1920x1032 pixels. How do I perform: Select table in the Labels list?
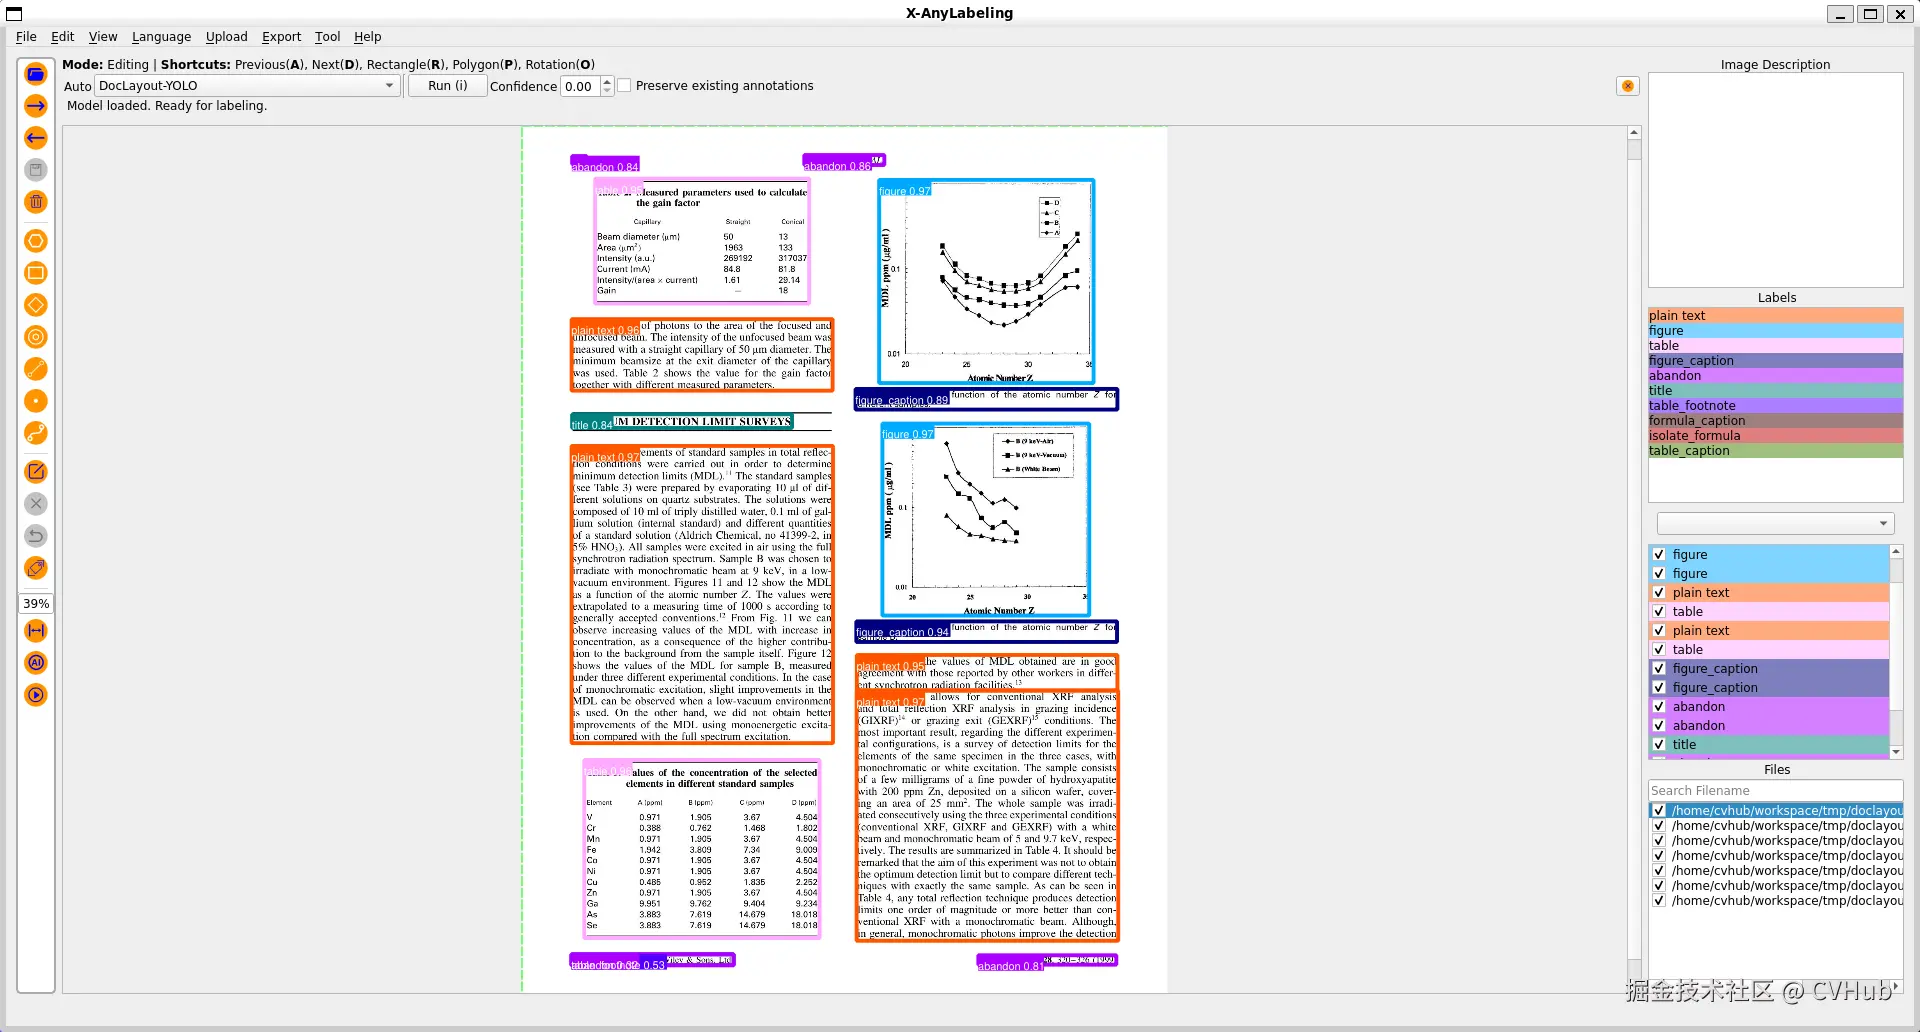click(1775, 346)
